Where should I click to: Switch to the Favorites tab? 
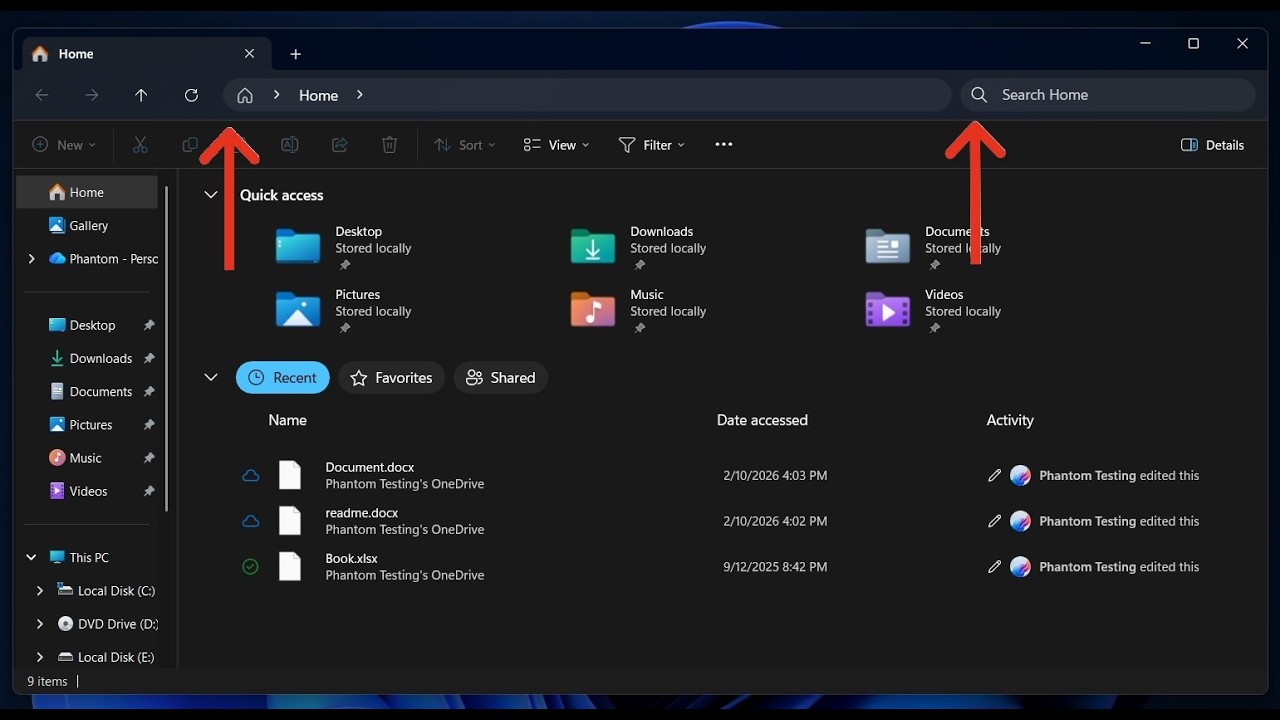392,377
